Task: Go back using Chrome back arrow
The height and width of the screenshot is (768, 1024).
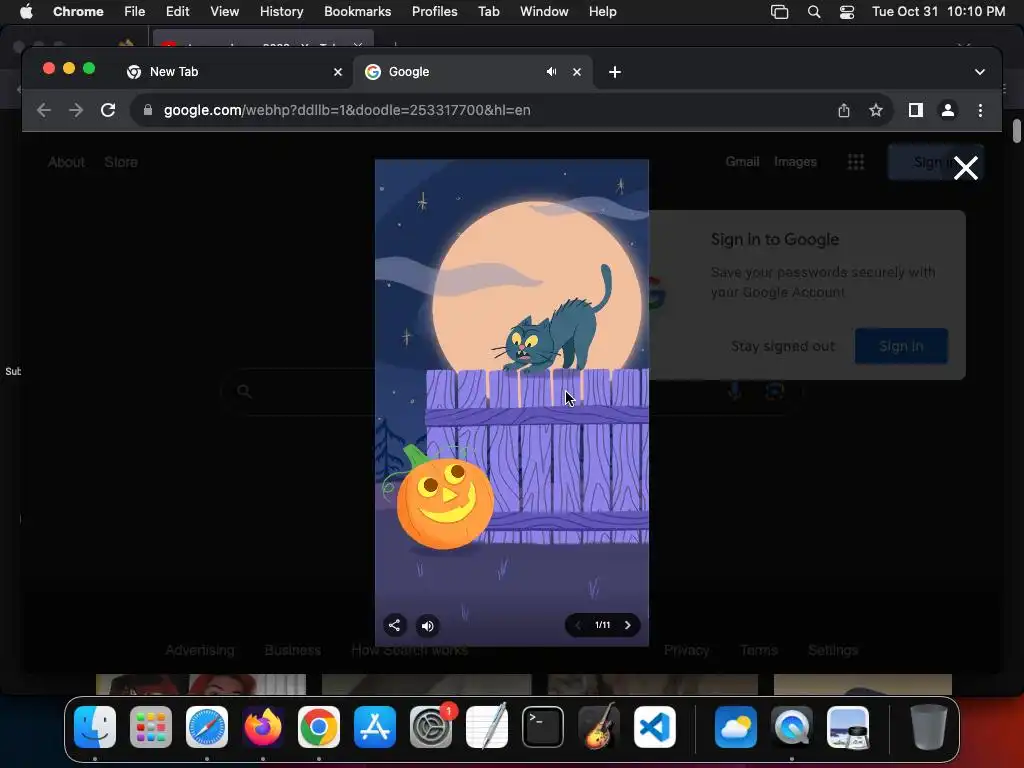Action: click(44, 110)
